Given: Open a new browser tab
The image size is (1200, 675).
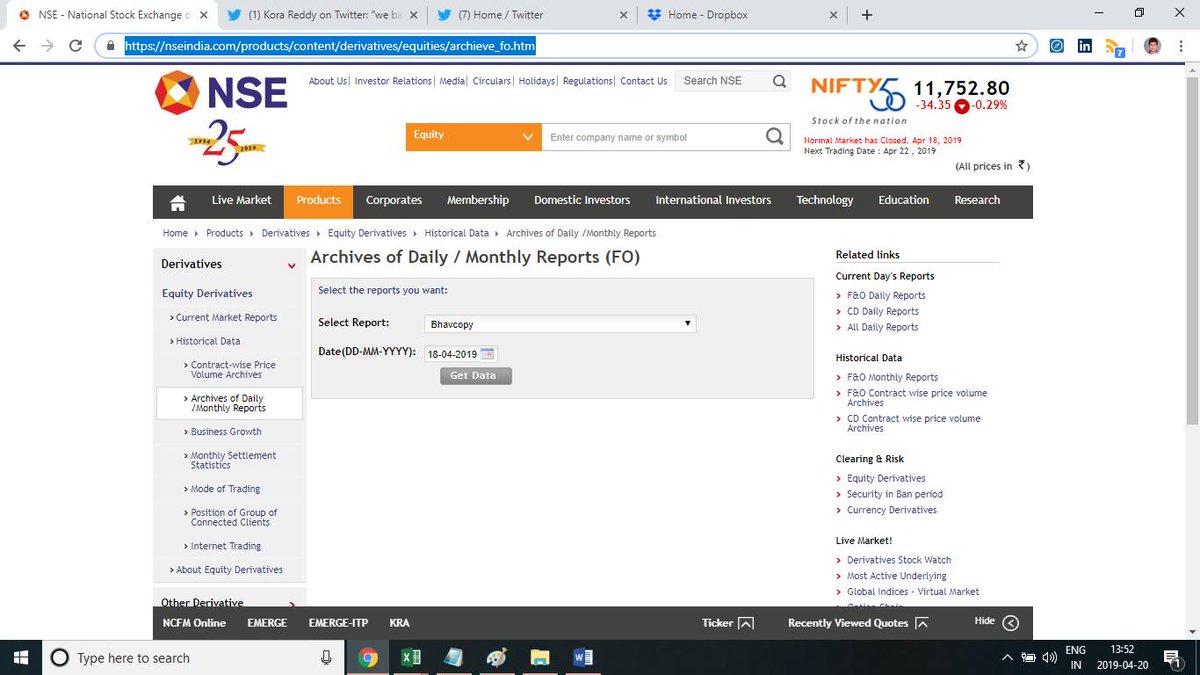Looking at the screenshot, I should pos(866,15).
